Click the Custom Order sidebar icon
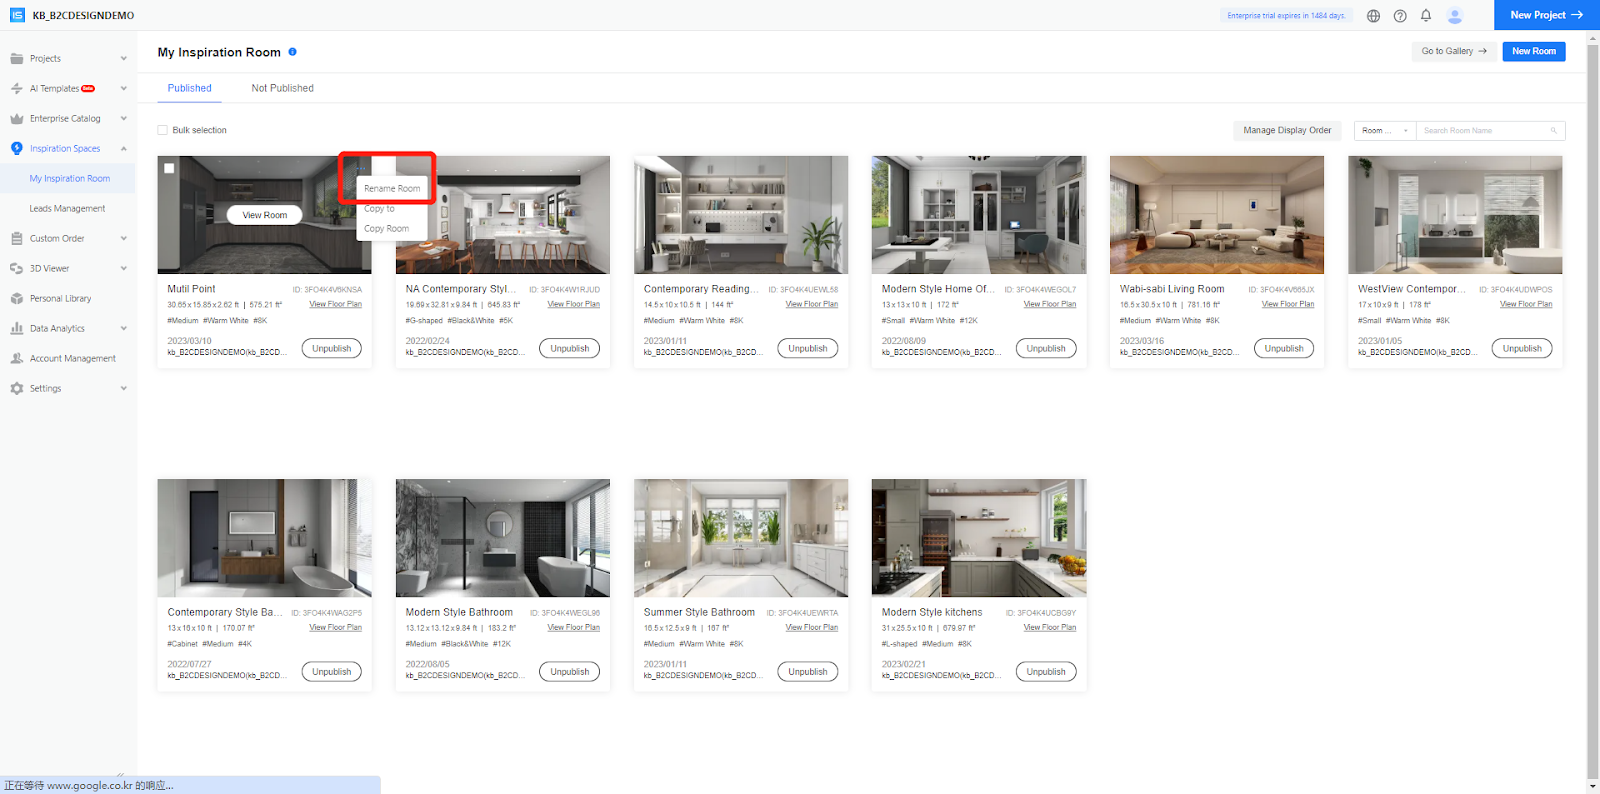 point(17,239)
